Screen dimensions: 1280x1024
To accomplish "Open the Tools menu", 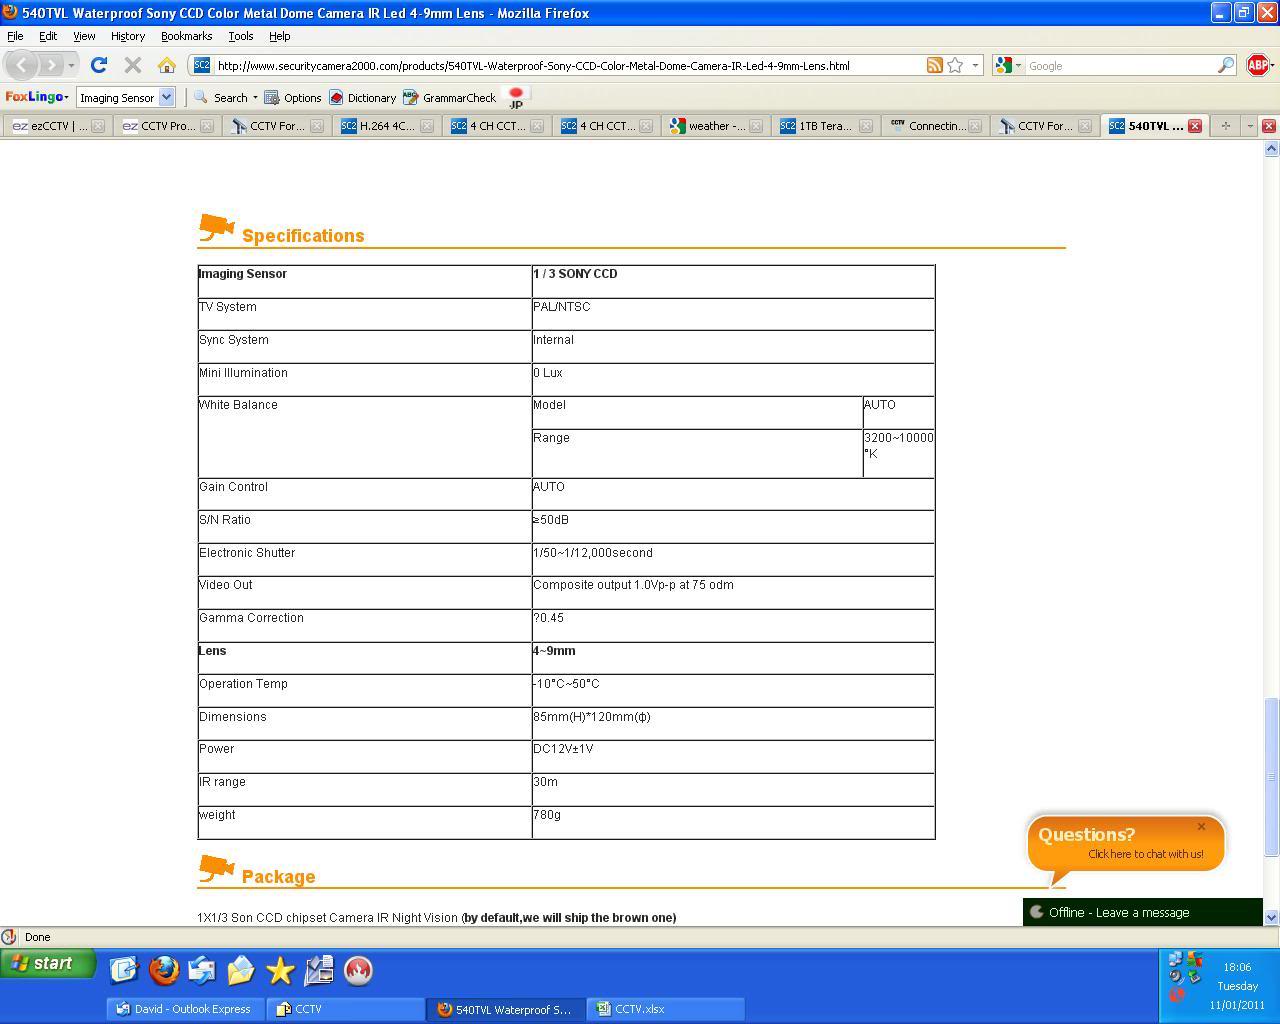I will (x=240, y=36).
